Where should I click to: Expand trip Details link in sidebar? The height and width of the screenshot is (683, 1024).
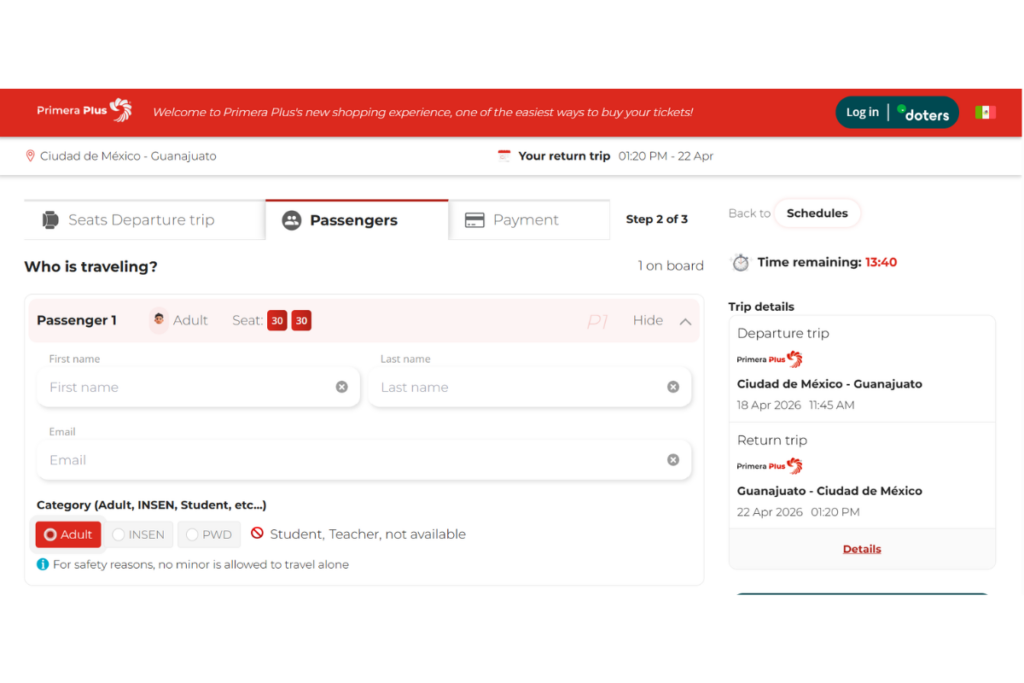[861, 549]
